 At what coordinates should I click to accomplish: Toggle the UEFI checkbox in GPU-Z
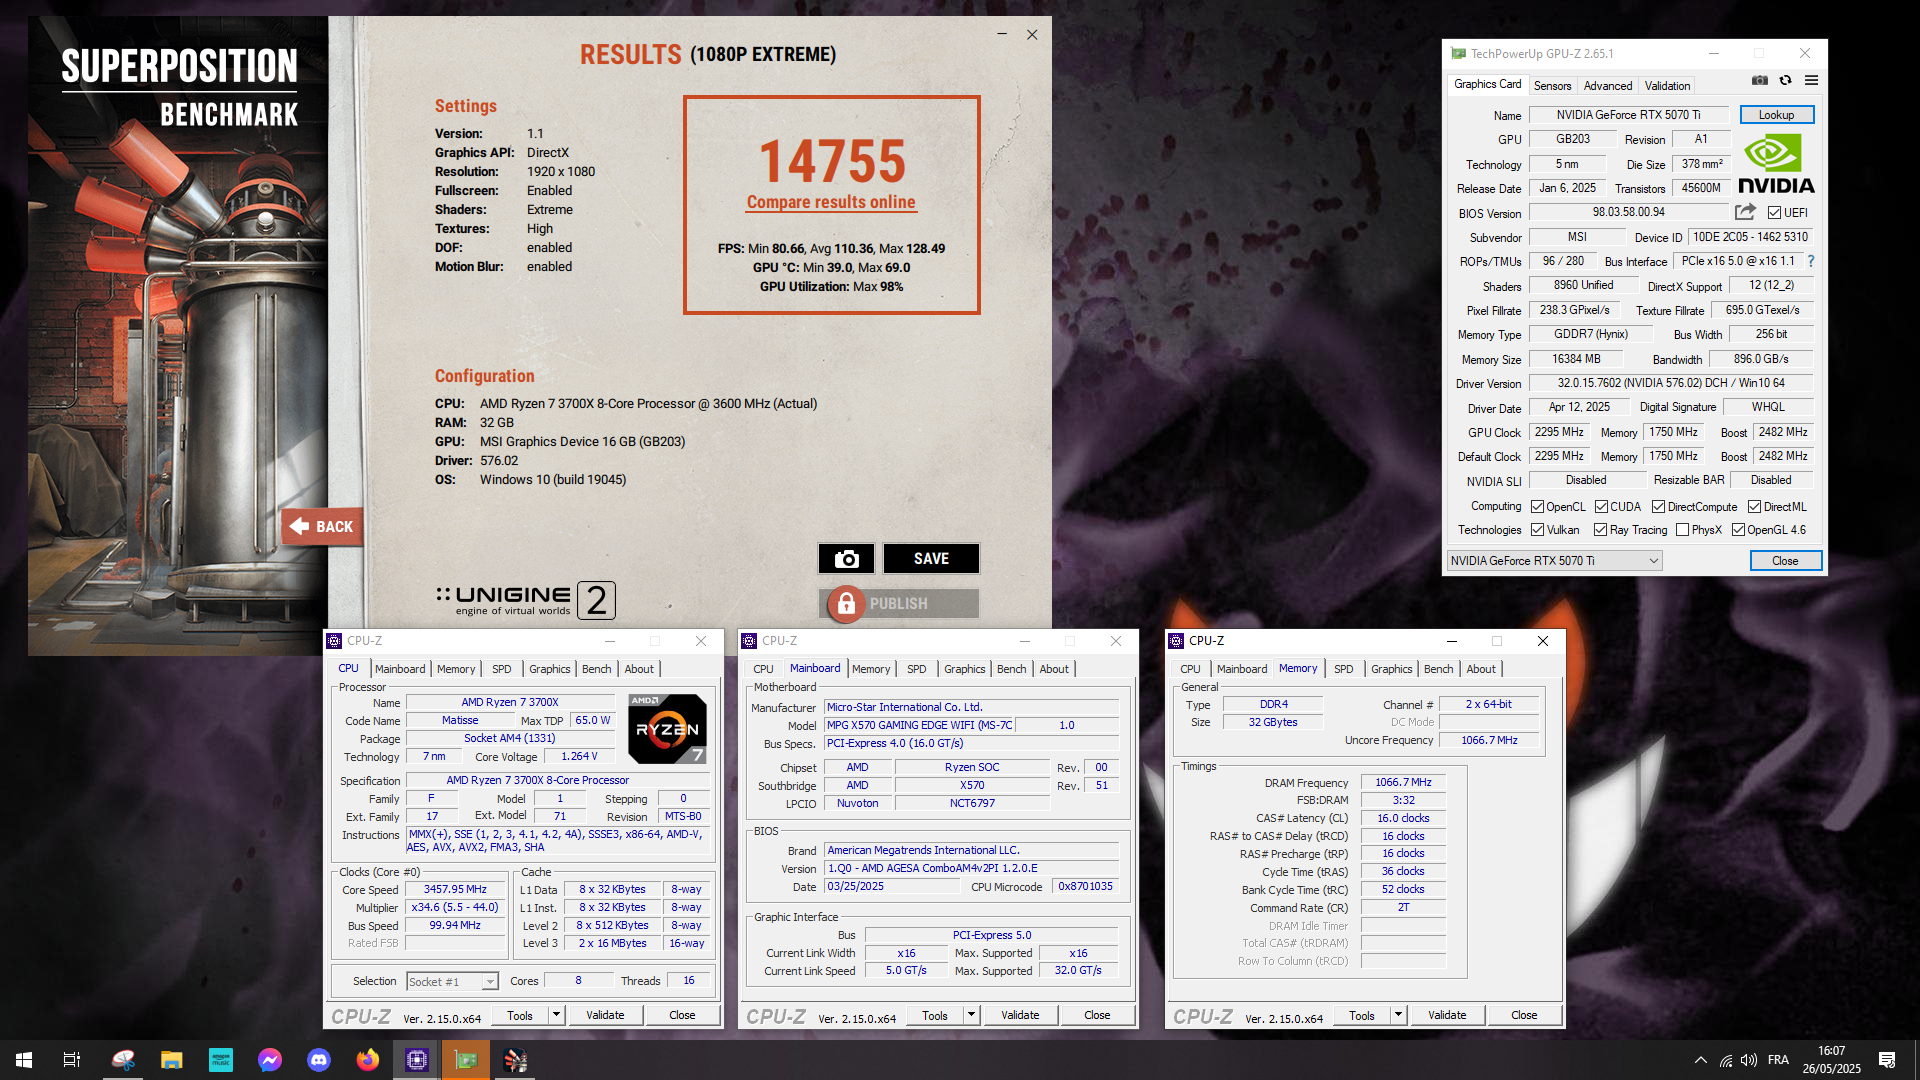coord(1774,213)
